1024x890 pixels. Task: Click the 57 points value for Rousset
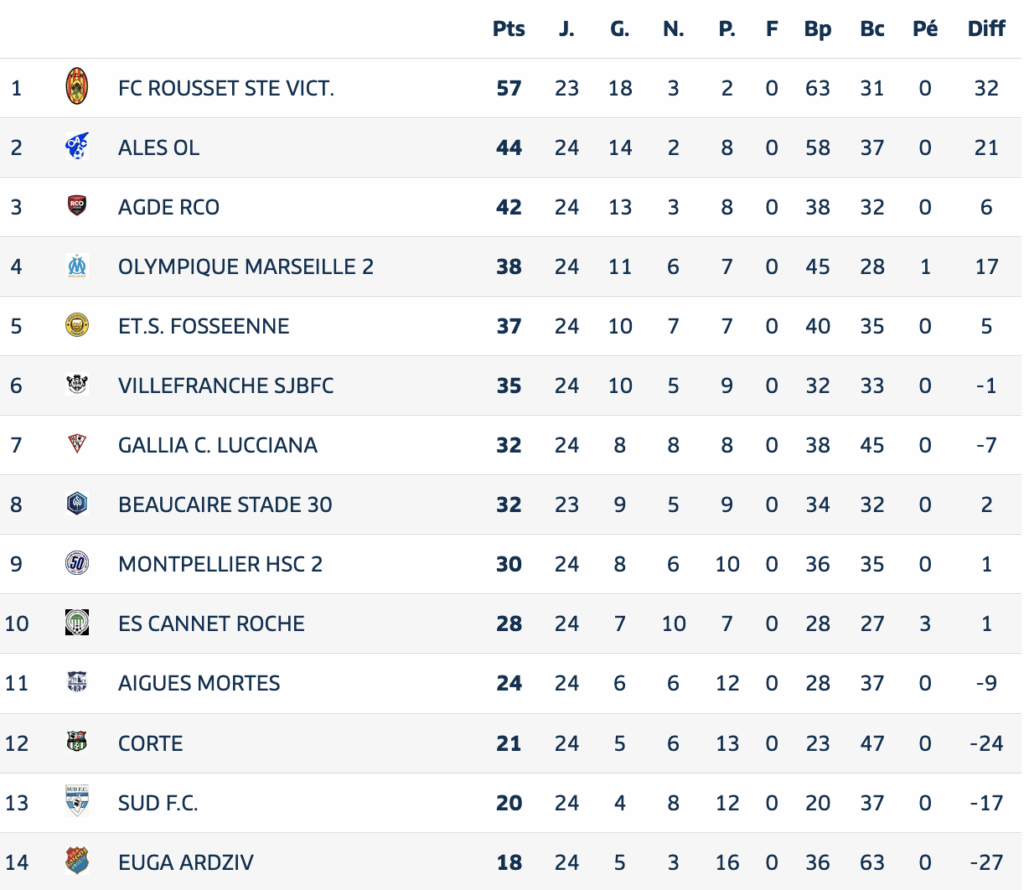509,88
